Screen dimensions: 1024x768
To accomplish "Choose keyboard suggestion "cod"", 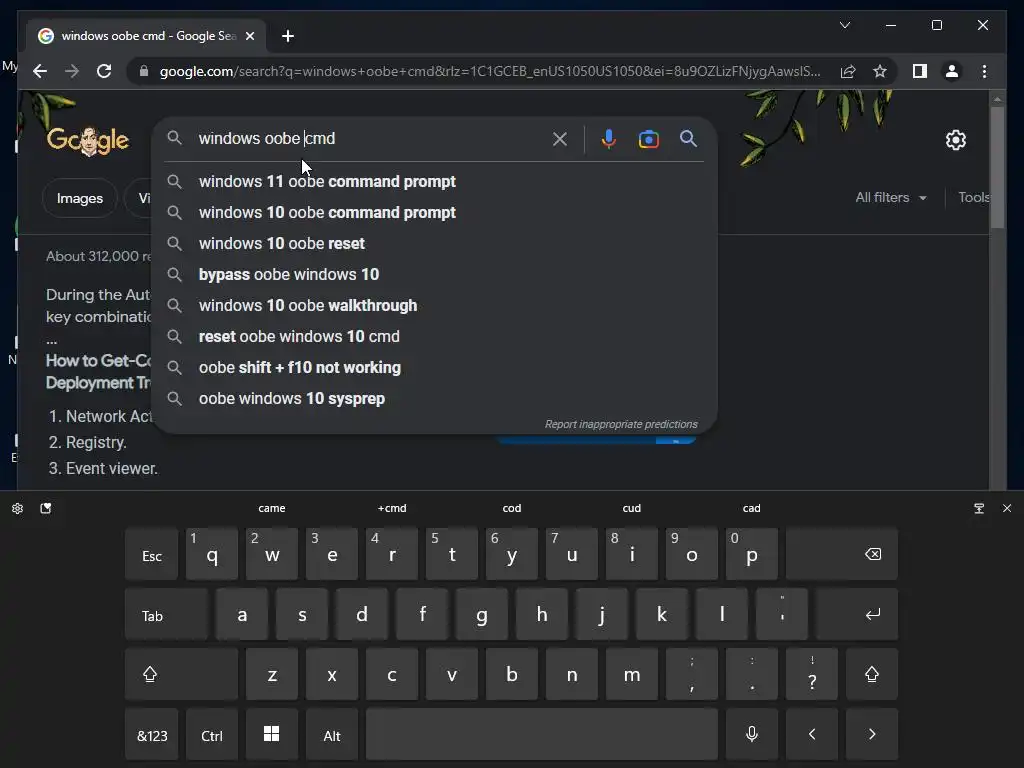I will tap(512, 508).
